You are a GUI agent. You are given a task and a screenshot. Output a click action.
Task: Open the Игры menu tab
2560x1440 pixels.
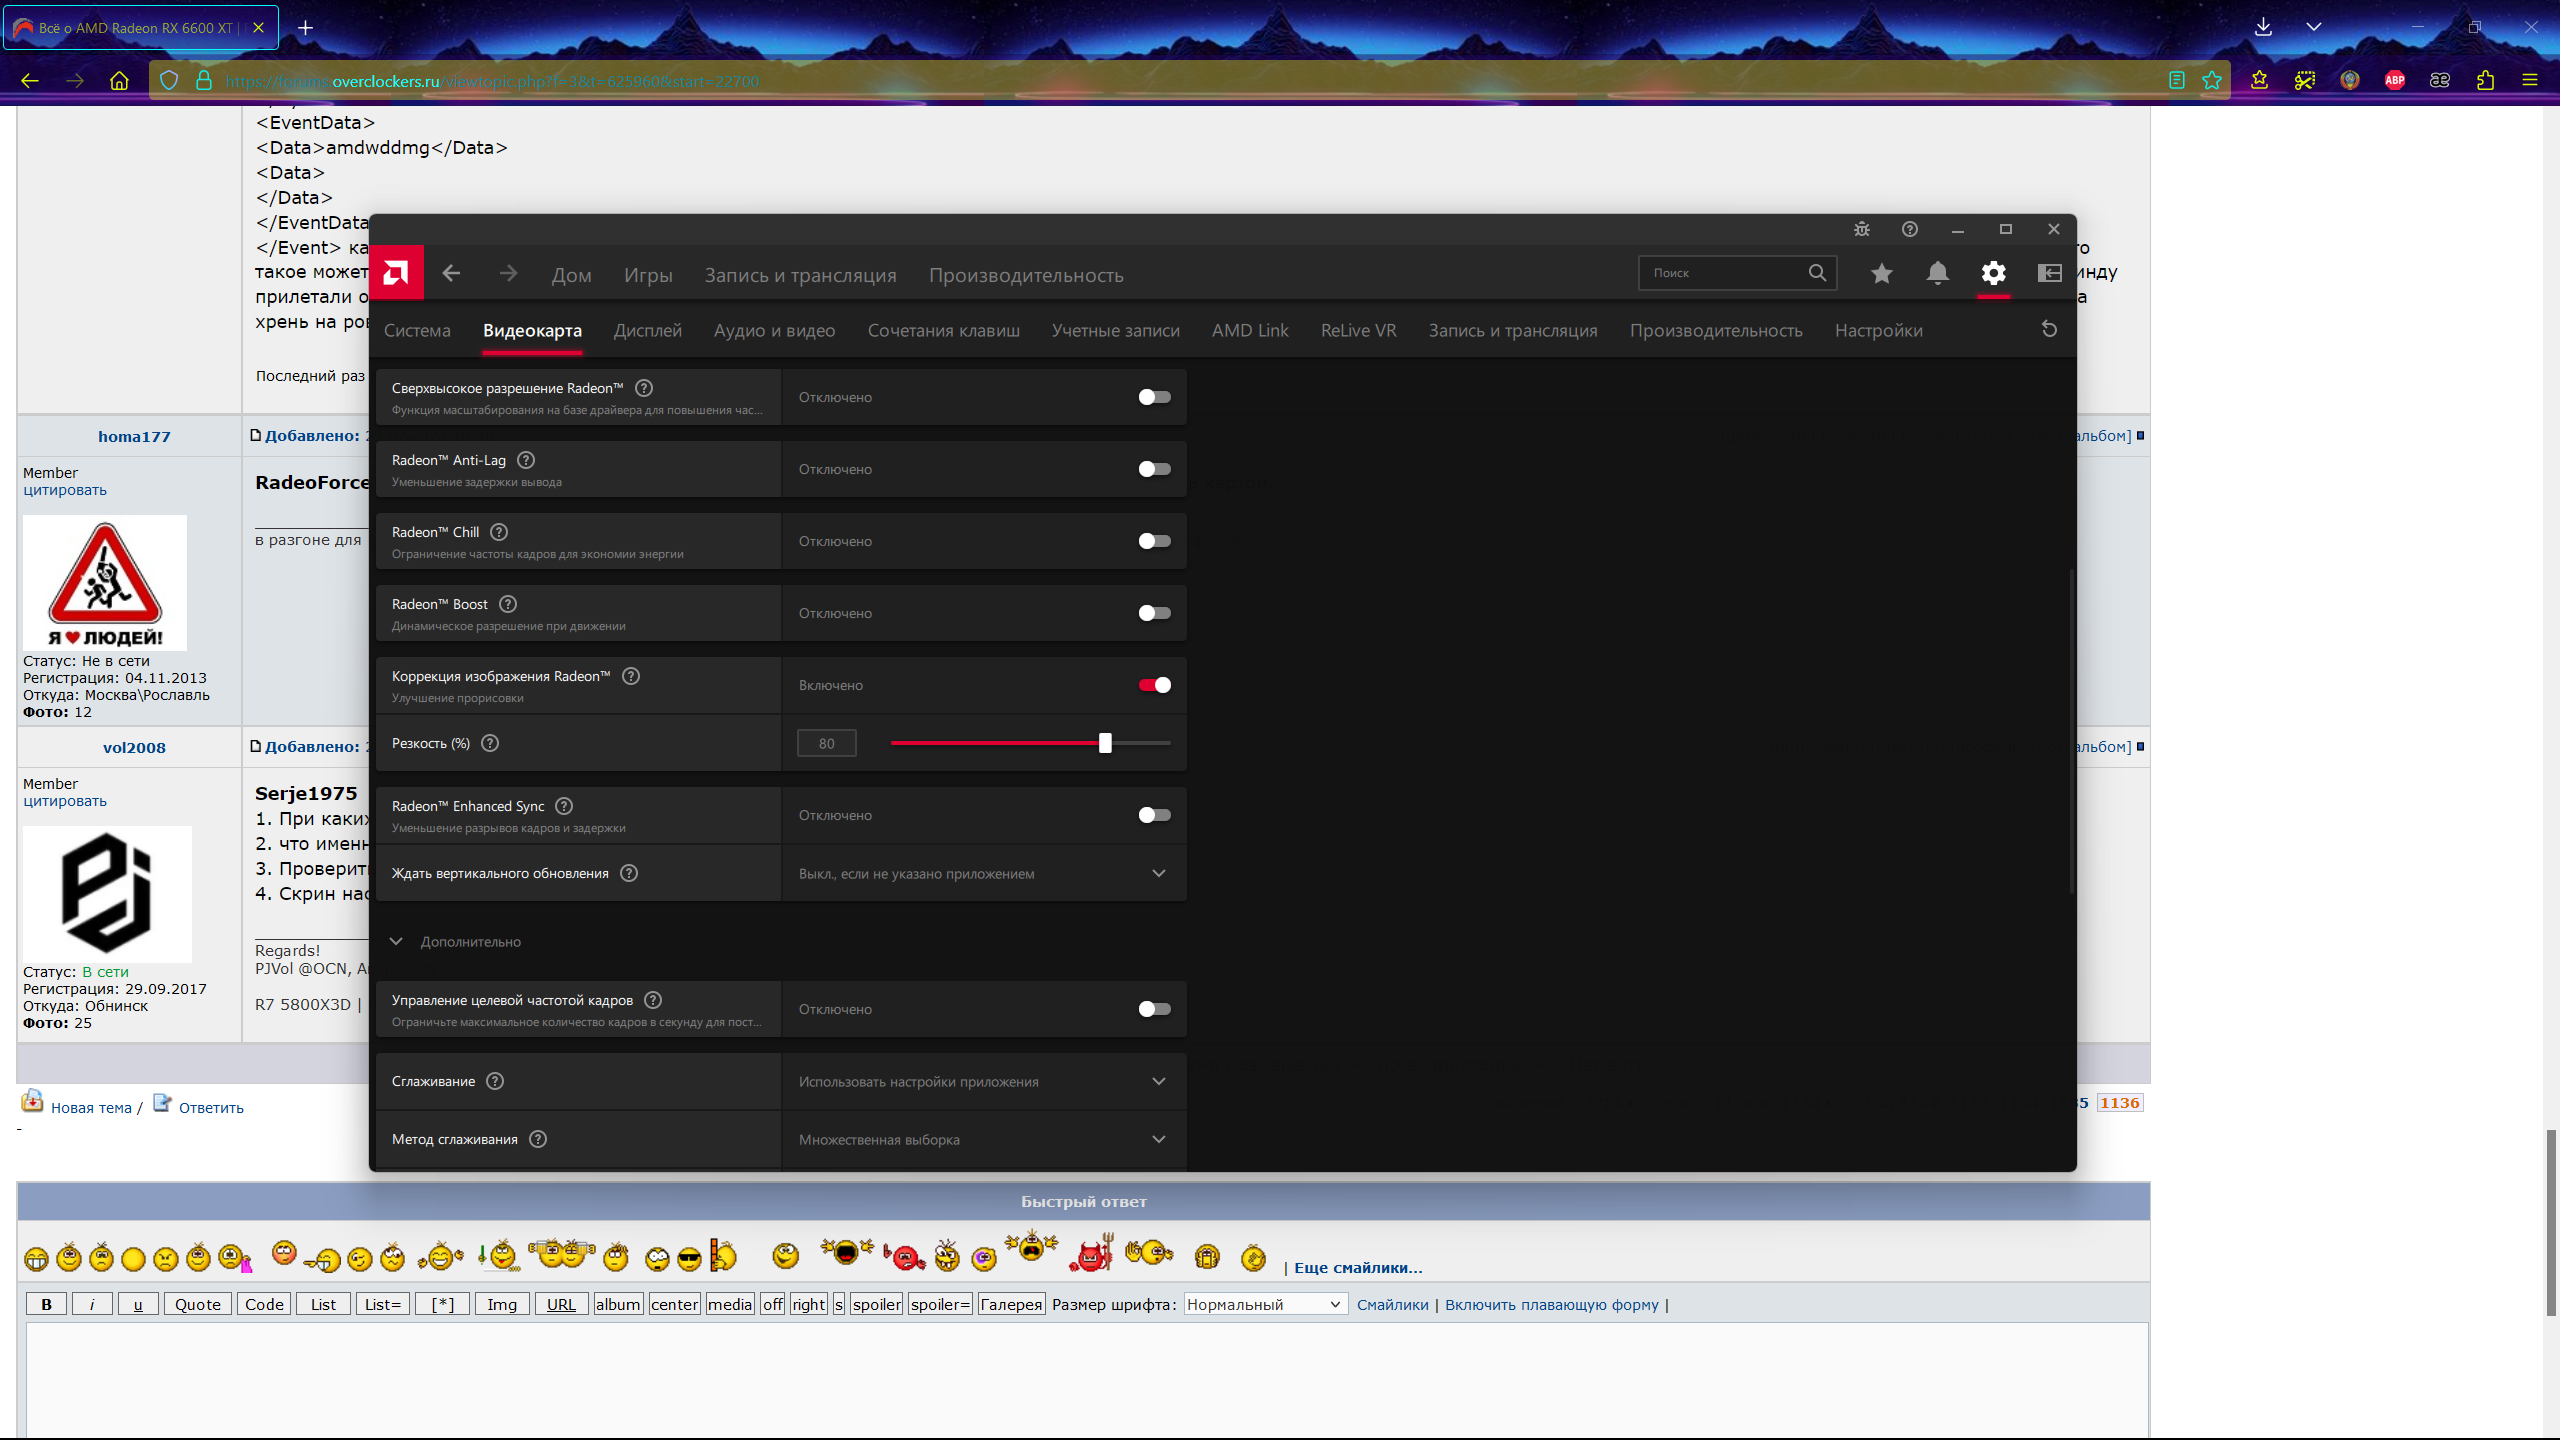pos(648,275)
